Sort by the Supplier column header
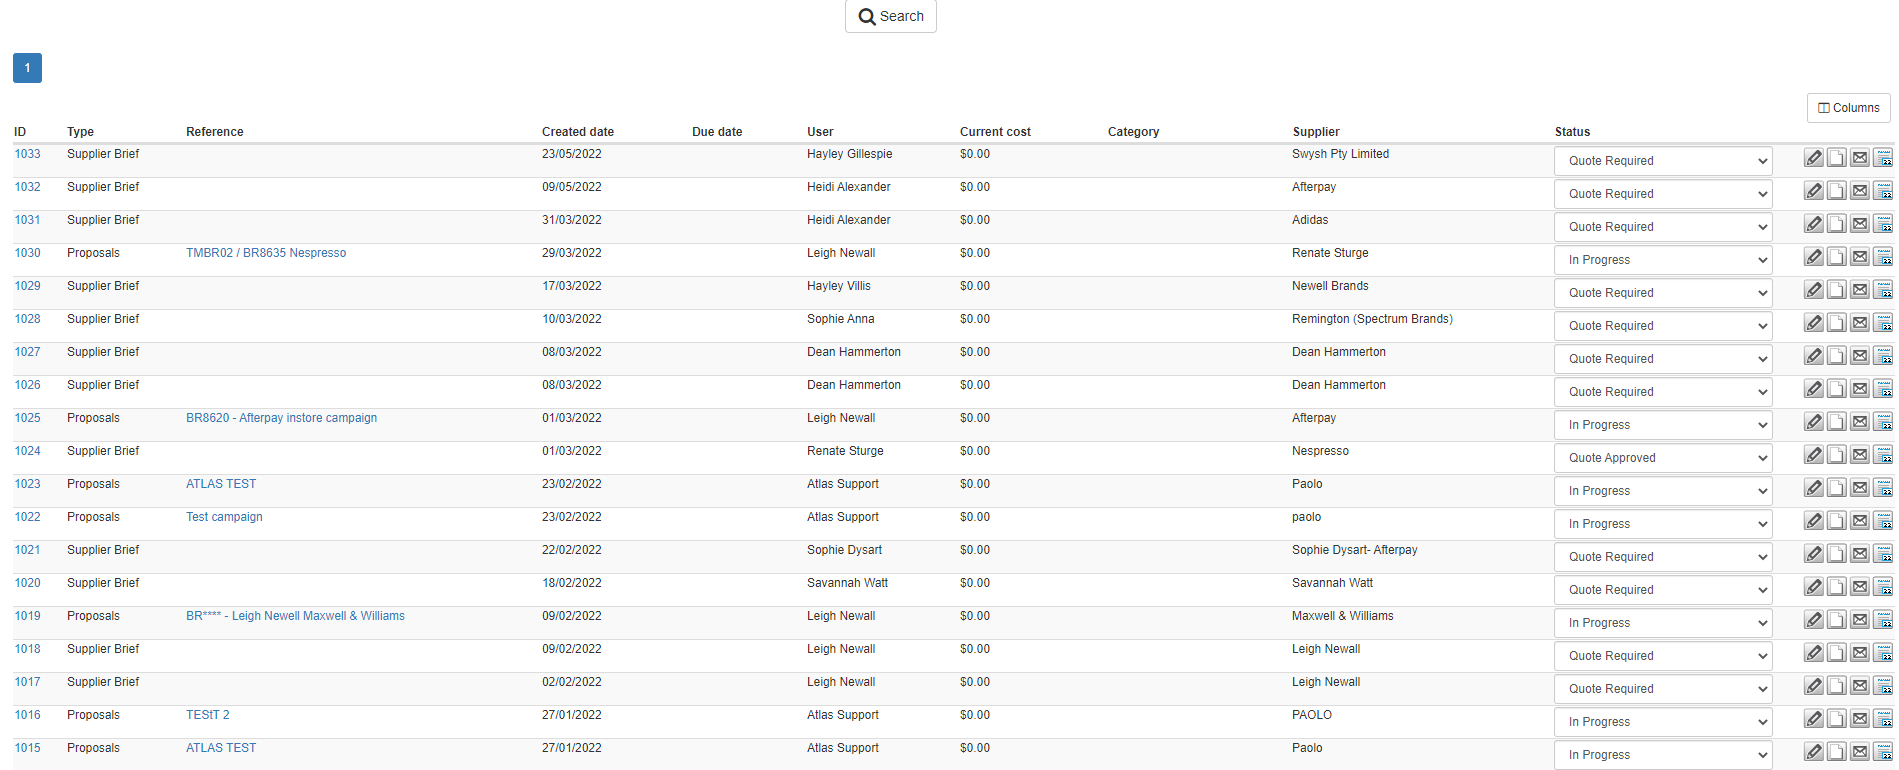This screenshot has height=770, width=1899. pyautogui.click(x=1316, y=132)
